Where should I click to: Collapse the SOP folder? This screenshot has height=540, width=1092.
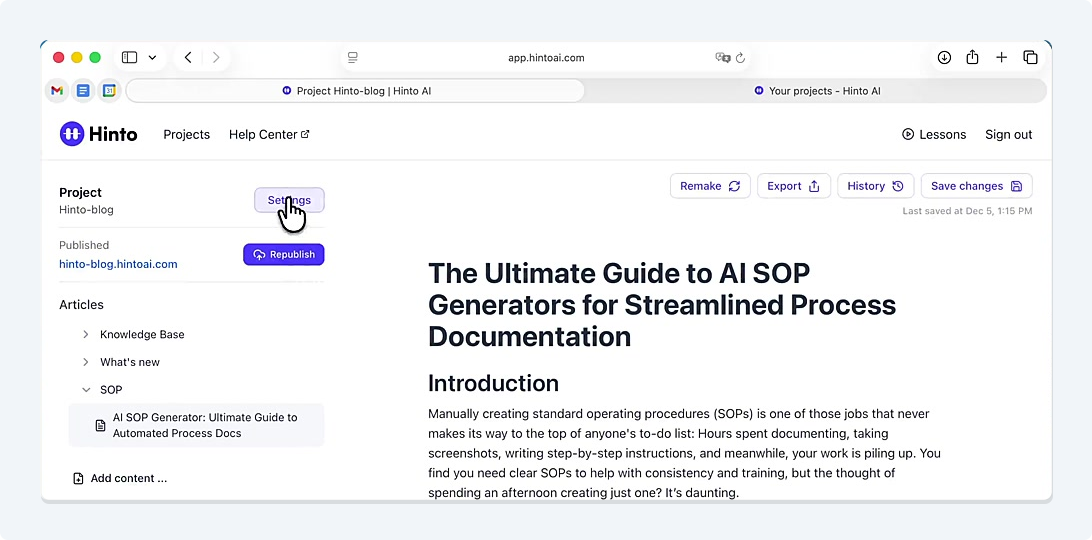pyautogui.click(x=86, y=390)
